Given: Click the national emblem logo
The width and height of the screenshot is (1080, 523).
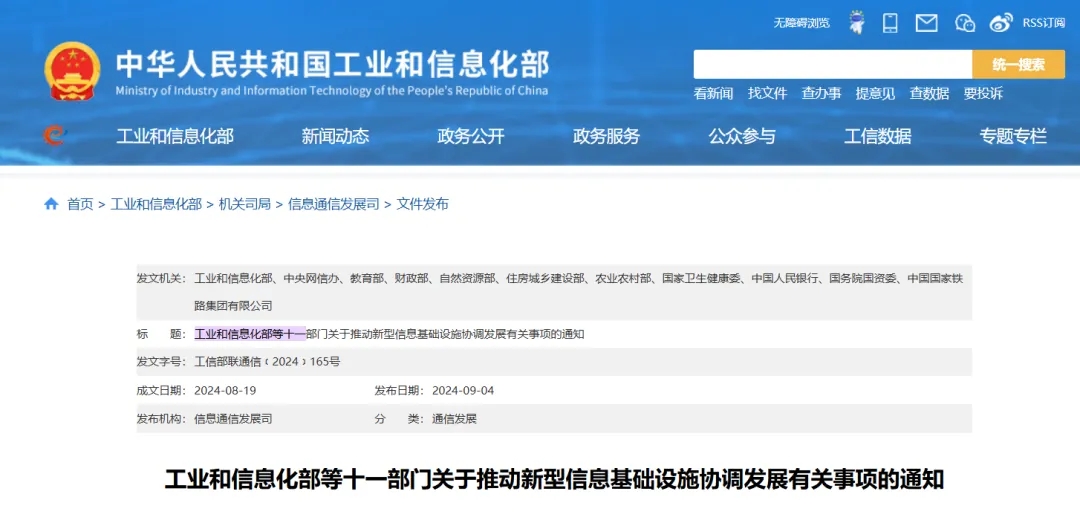Looking at the screenshot, I should [72, 72].
